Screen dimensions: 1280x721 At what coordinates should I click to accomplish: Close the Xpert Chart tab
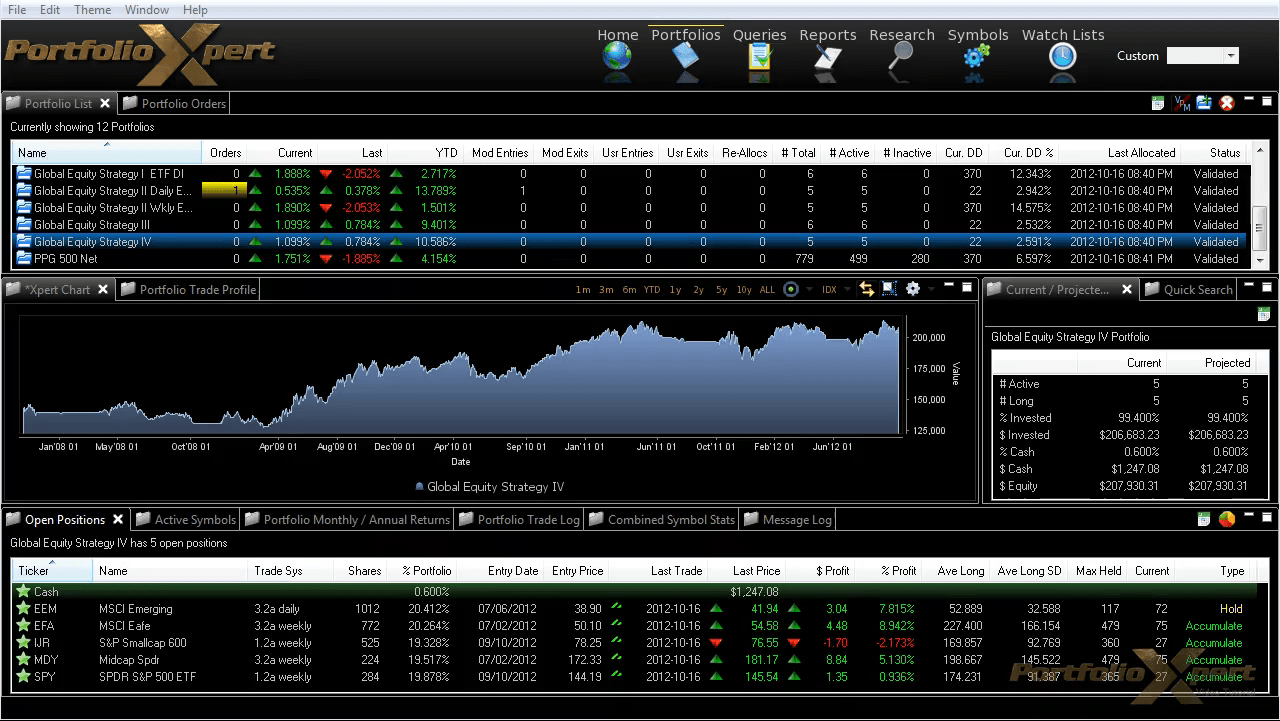103,290
